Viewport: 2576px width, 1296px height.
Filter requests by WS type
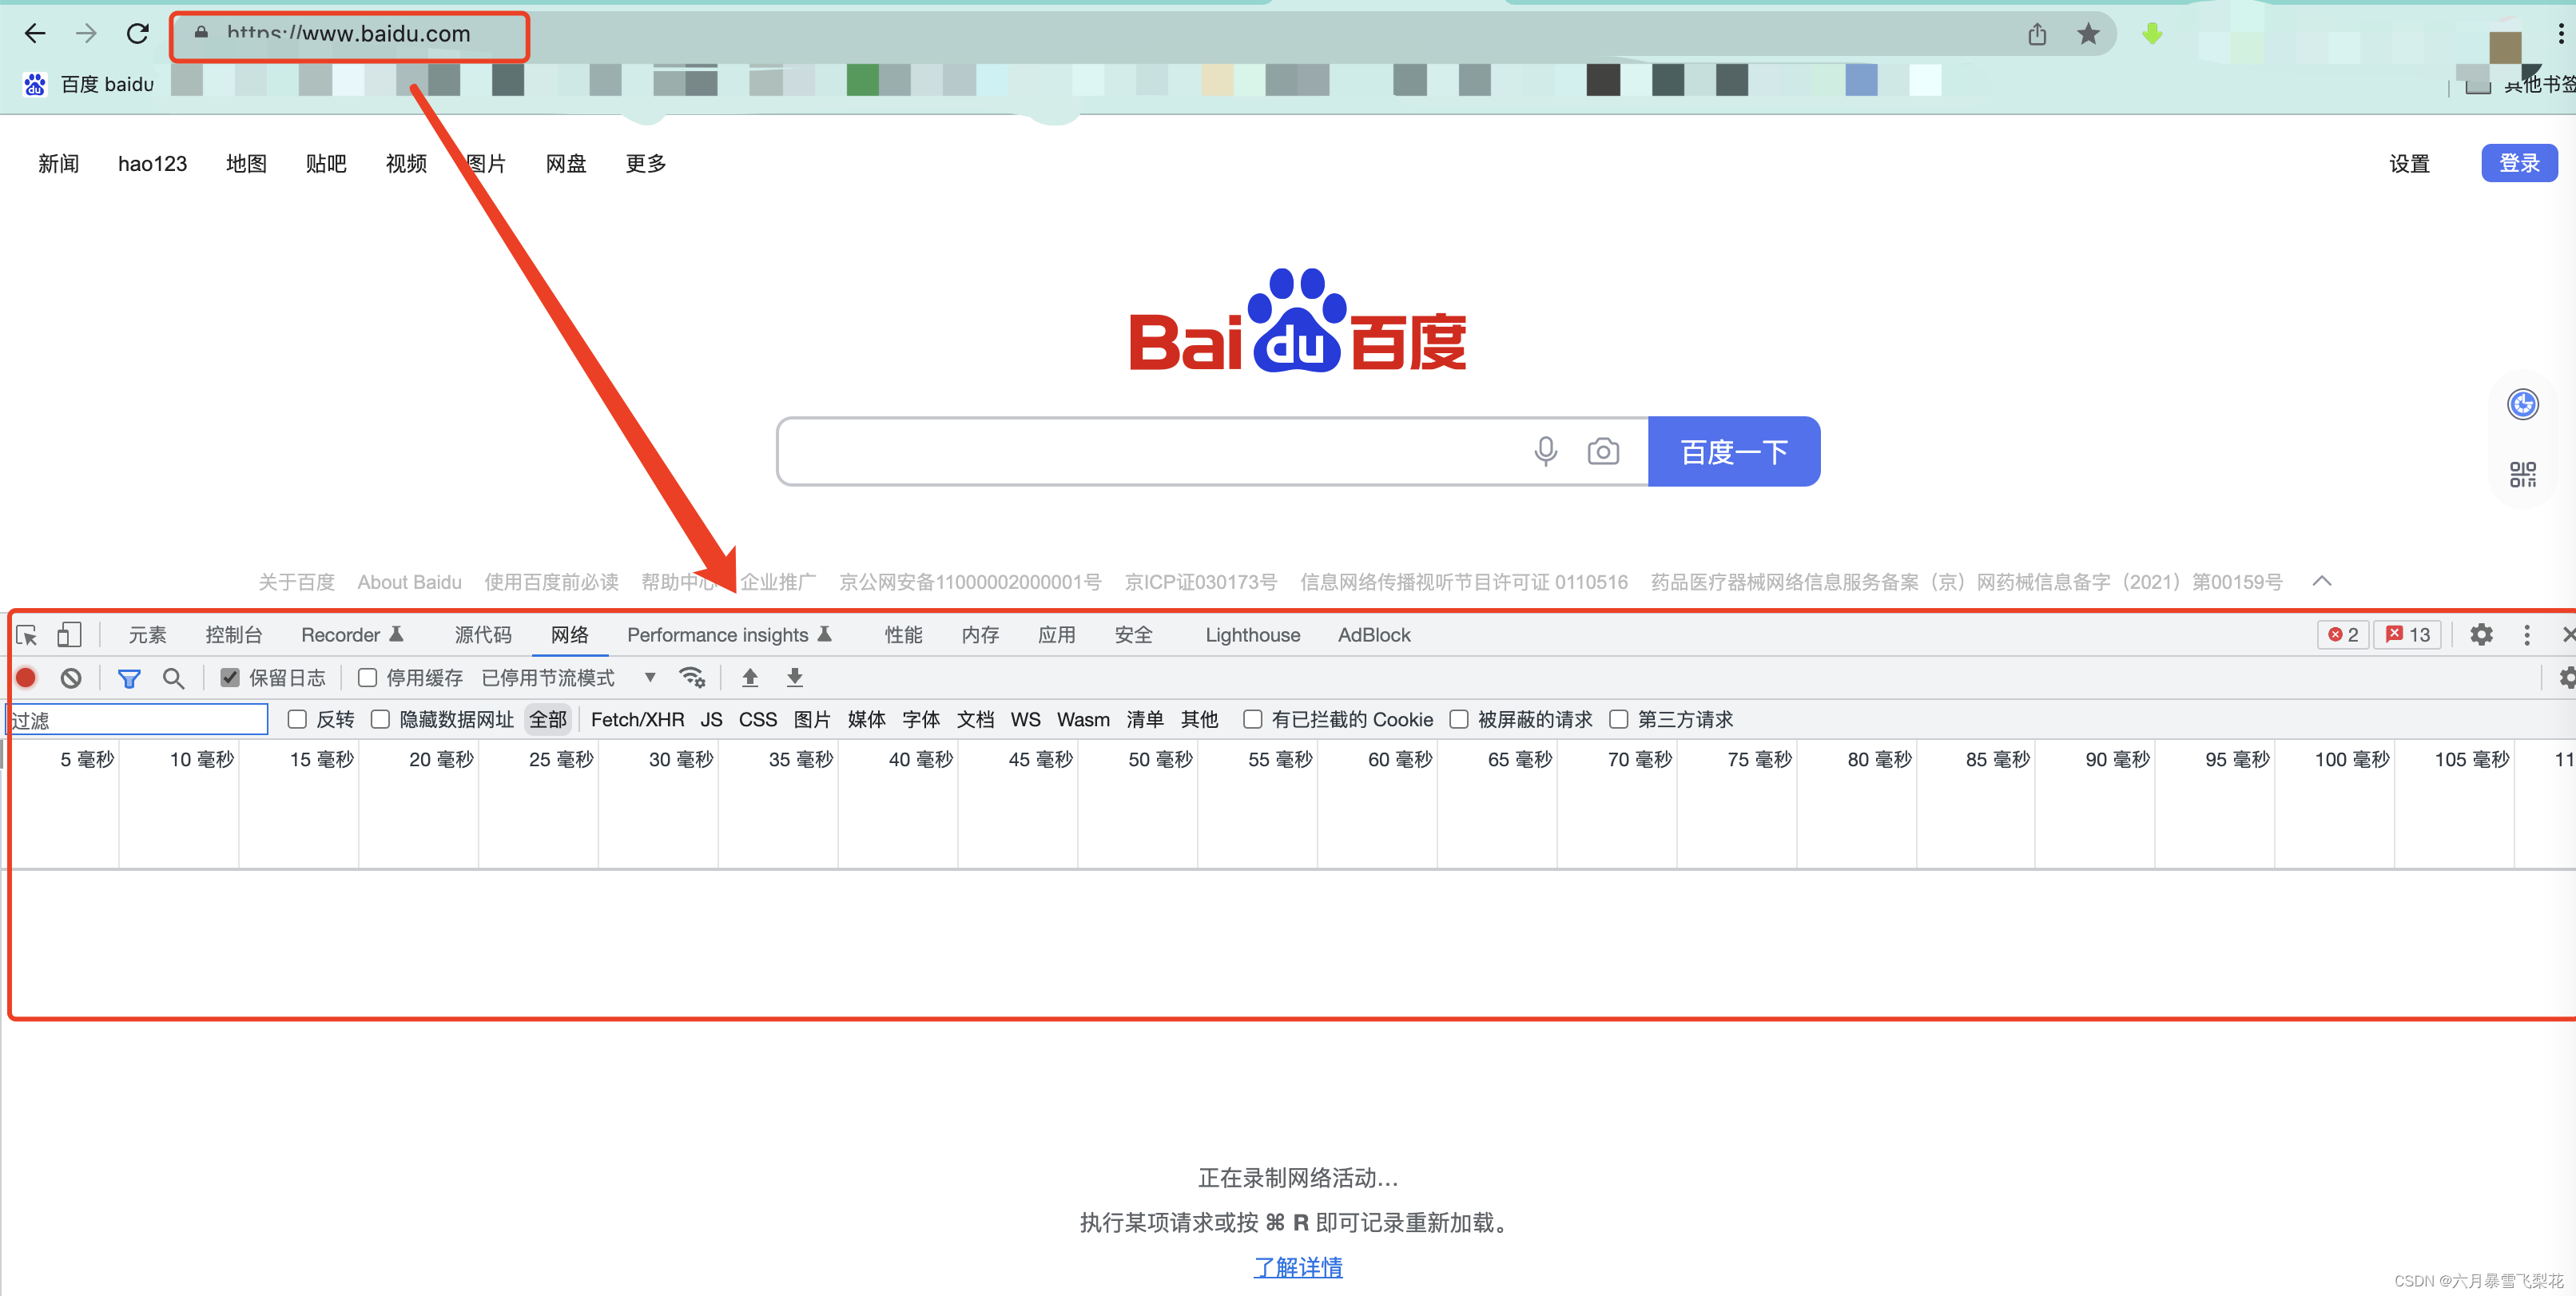[x=1025, y=719]
